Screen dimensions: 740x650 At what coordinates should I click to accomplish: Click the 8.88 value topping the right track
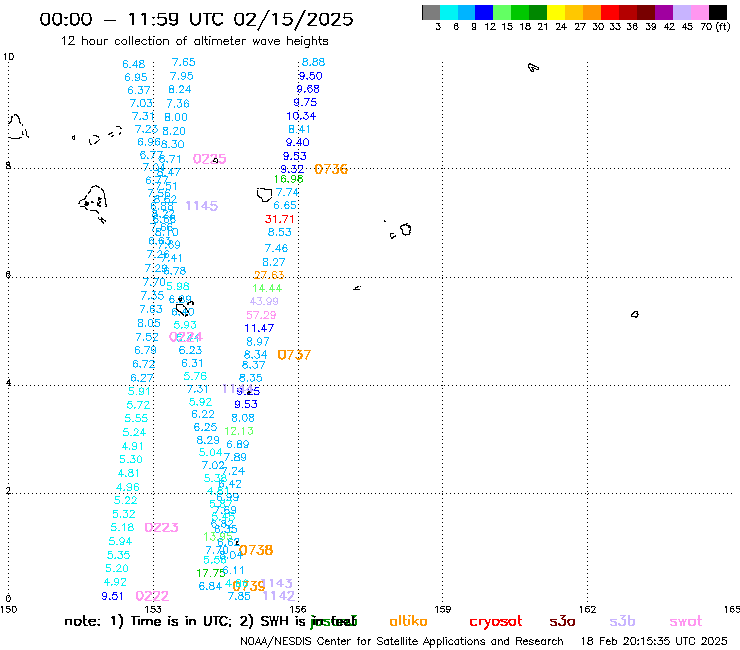(313, 62)
